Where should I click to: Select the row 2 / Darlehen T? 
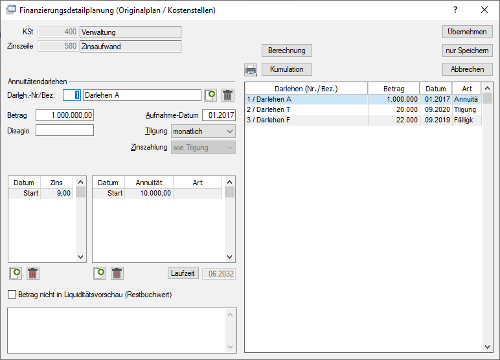pos(363,110)
